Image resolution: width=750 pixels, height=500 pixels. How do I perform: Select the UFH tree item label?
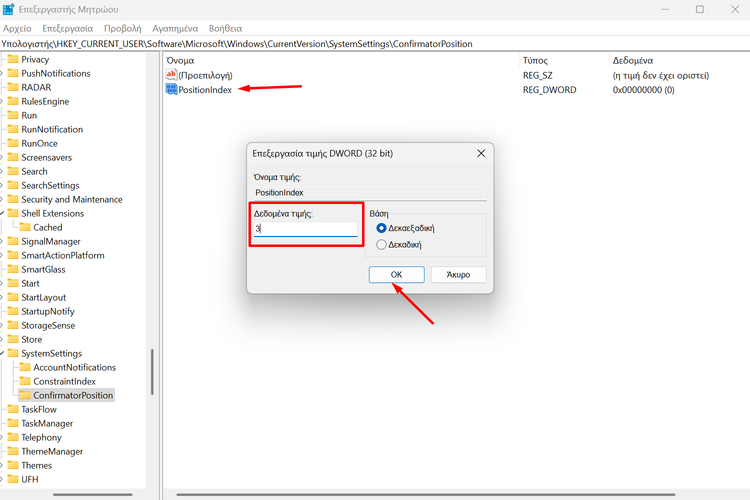30,479
